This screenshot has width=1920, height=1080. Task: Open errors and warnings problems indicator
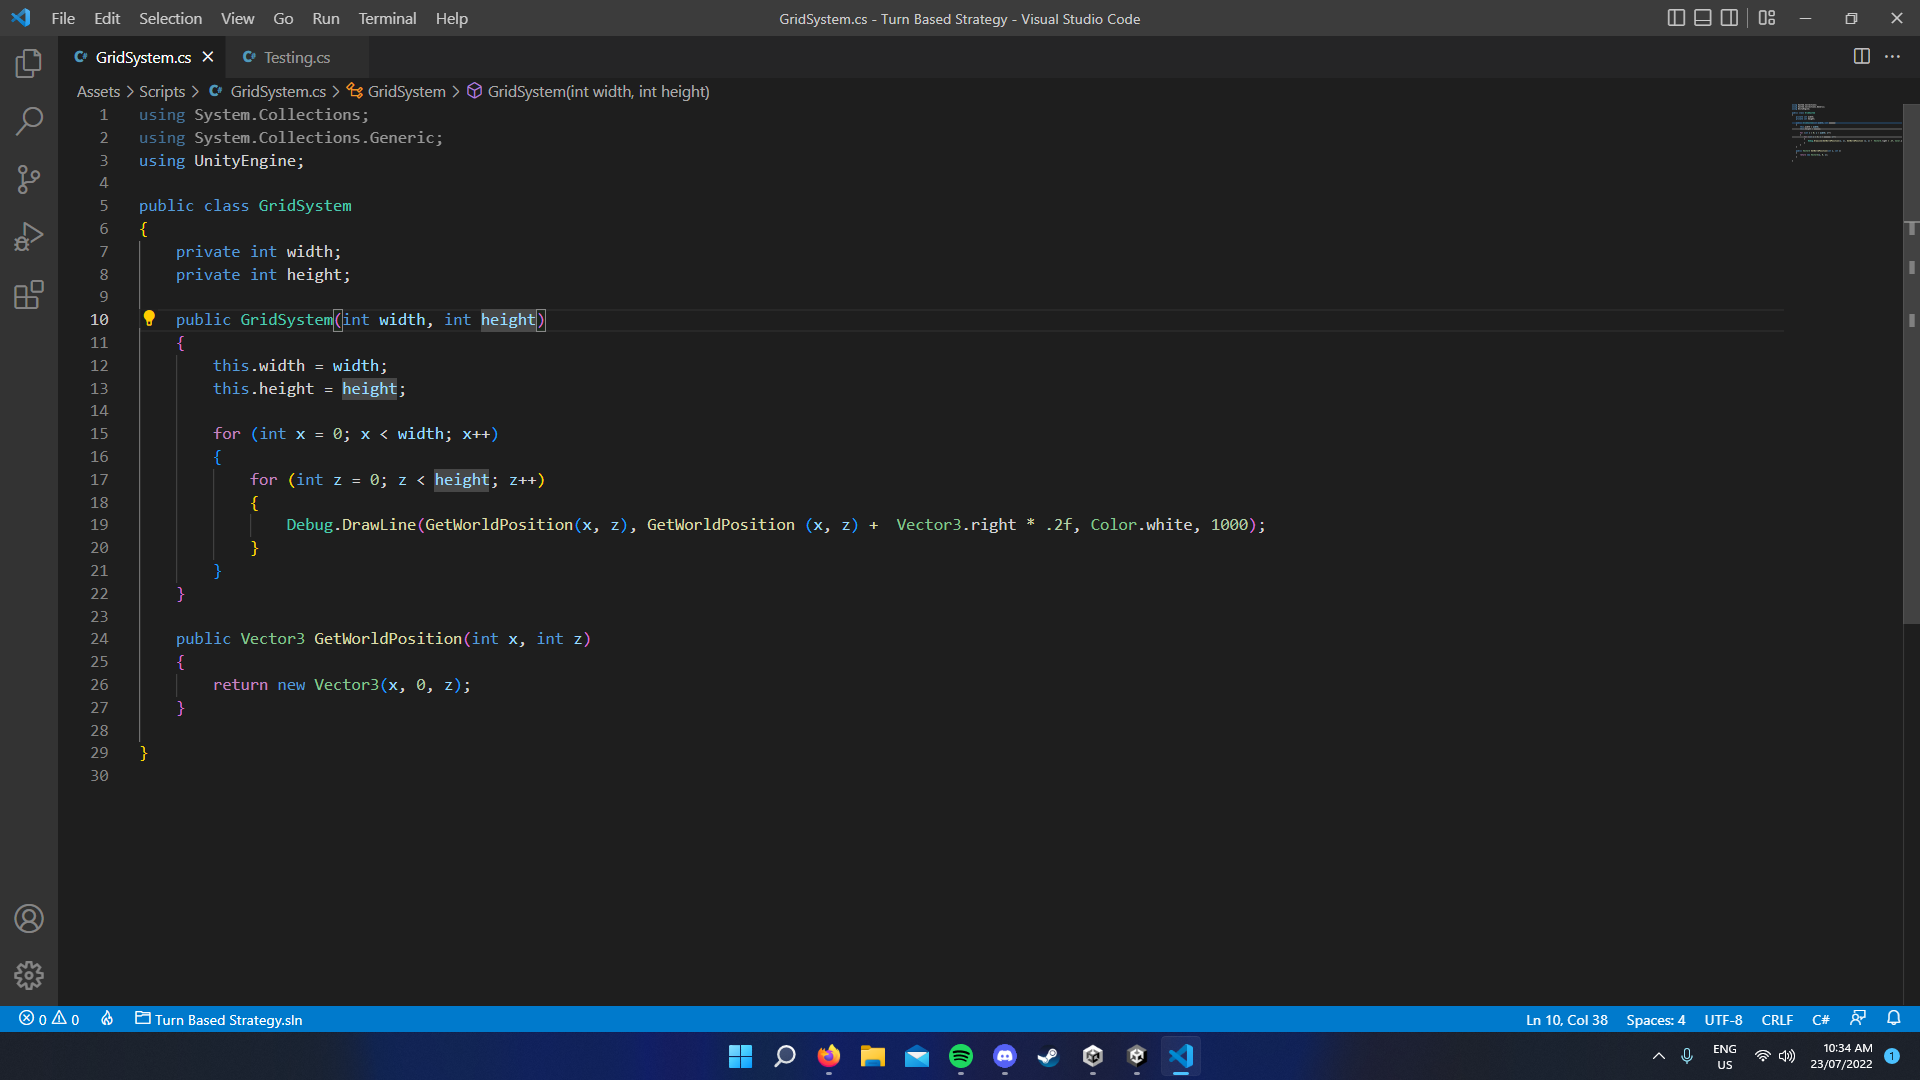point(49,1019)
